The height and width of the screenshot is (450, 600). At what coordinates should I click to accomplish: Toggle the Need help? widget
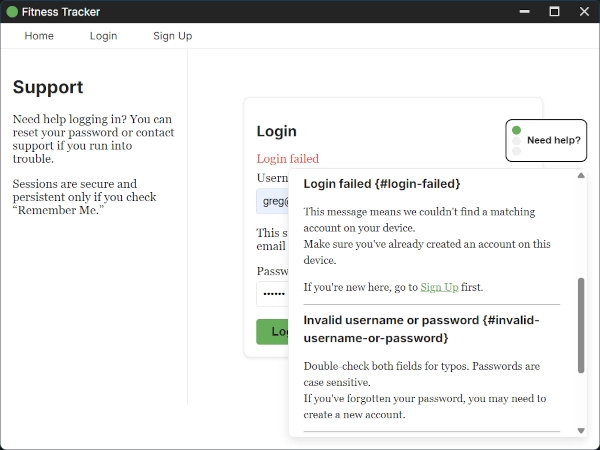coord(546,140)
